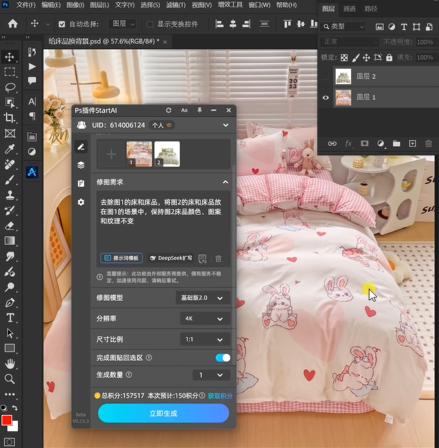
Task: Pin the StartAI plugin panel
Action: pyautogui.click(x=199, y=110)
